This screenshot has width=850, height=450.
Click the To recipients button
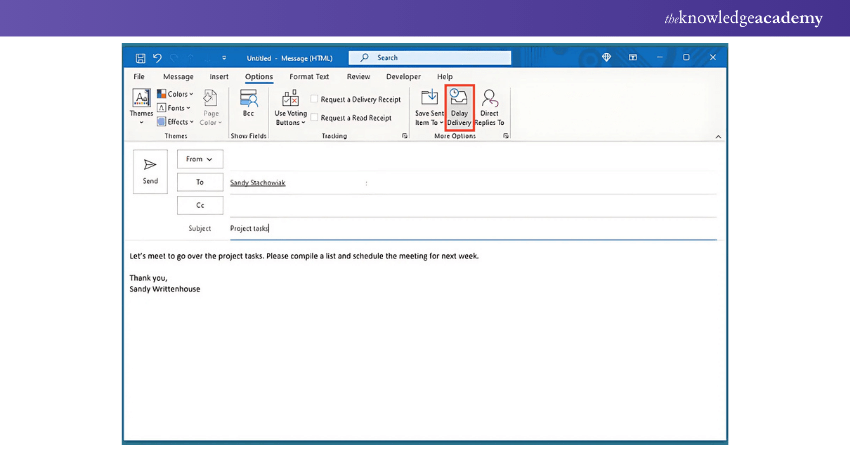(x=200, y=182)
